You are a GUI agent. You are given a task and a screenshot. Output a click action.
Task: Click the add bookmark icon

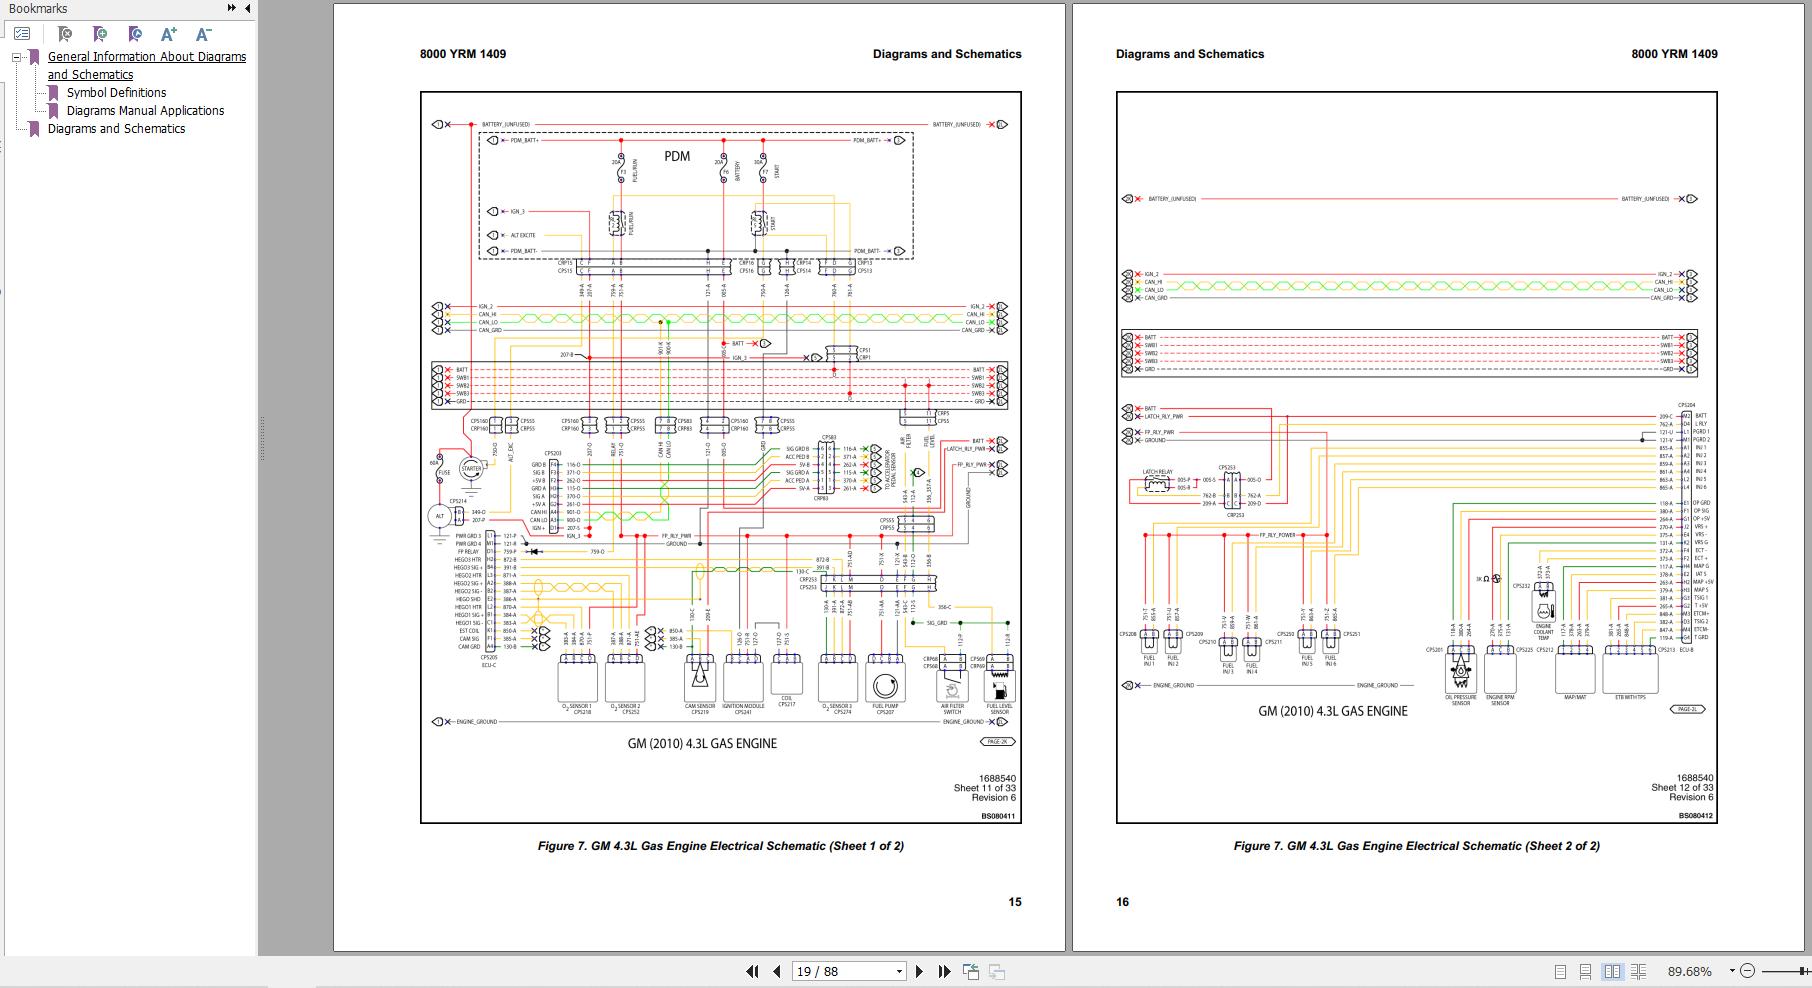[100, 34]
